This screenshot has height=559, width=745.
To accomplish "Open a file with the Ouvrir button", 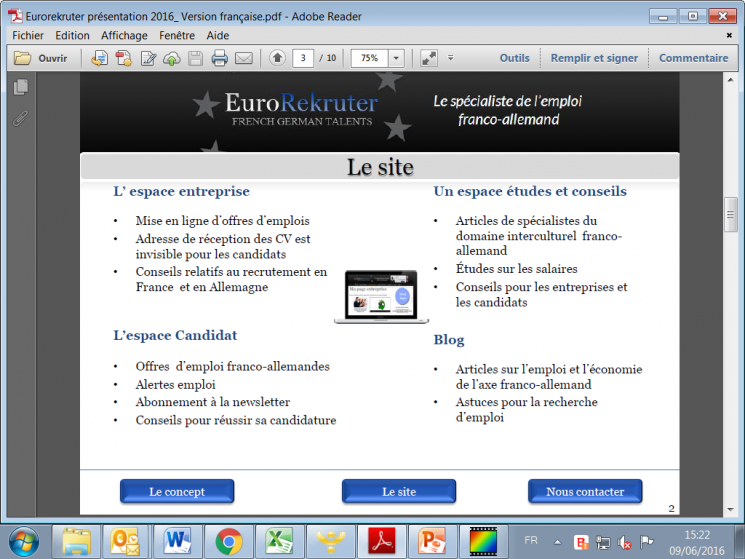I will tap(40, 58).
